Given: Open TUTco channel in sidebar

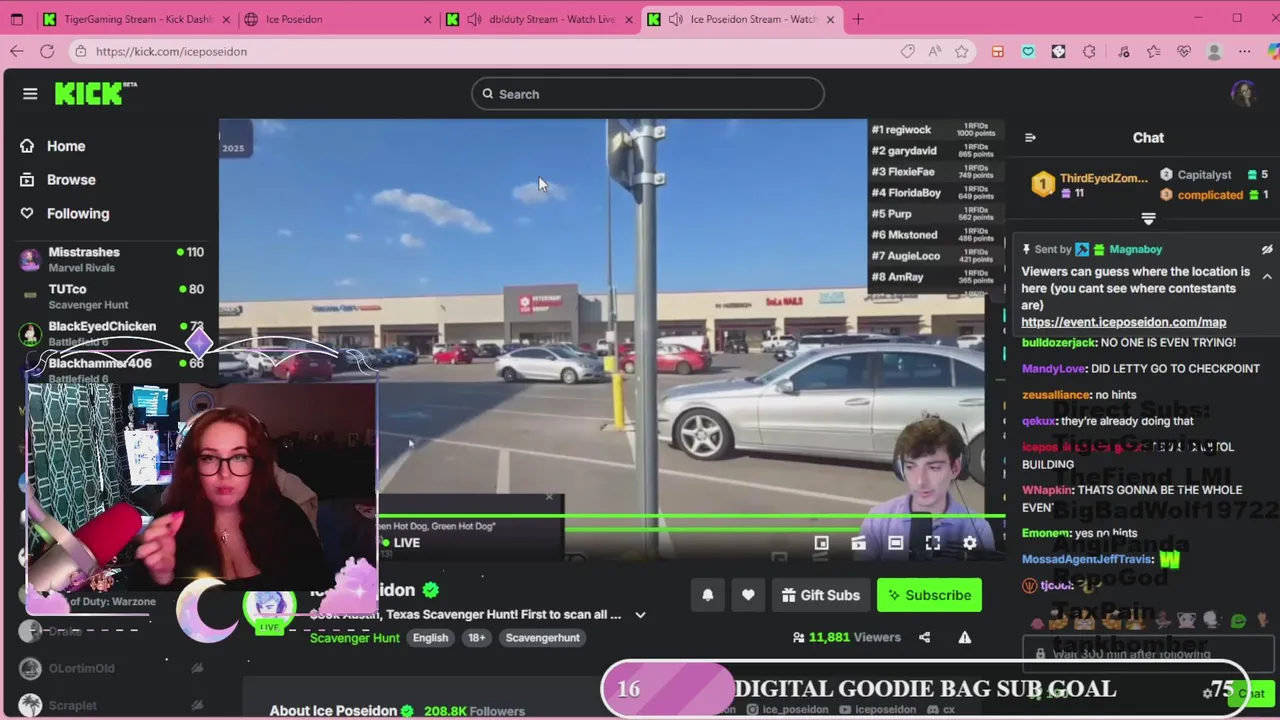Looking at the screenshot, I should [x=110, y=296].
